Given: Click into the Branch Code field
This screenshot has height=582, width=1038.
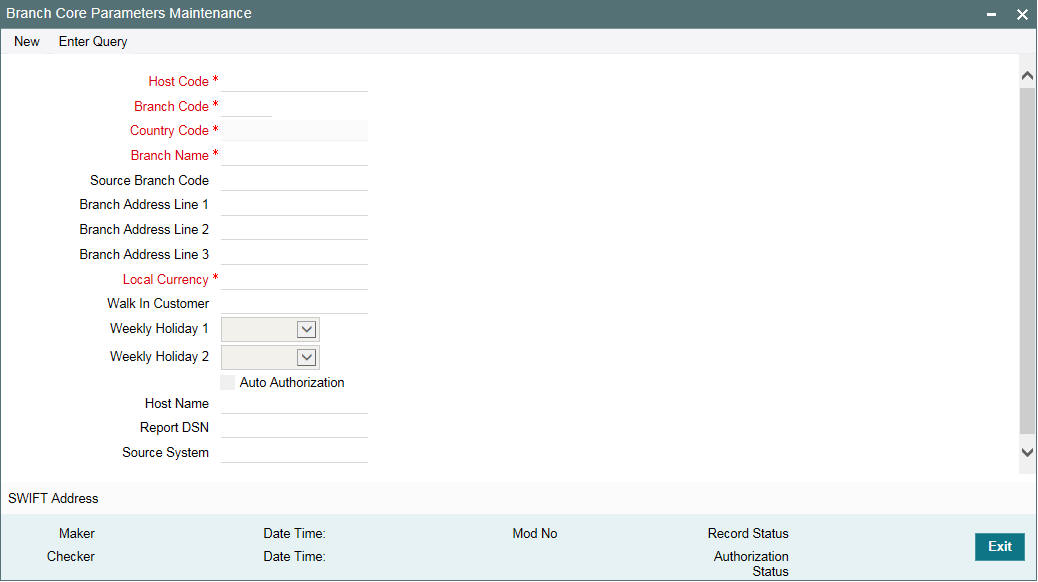Looking at the screenshot, I should (246, 106).
